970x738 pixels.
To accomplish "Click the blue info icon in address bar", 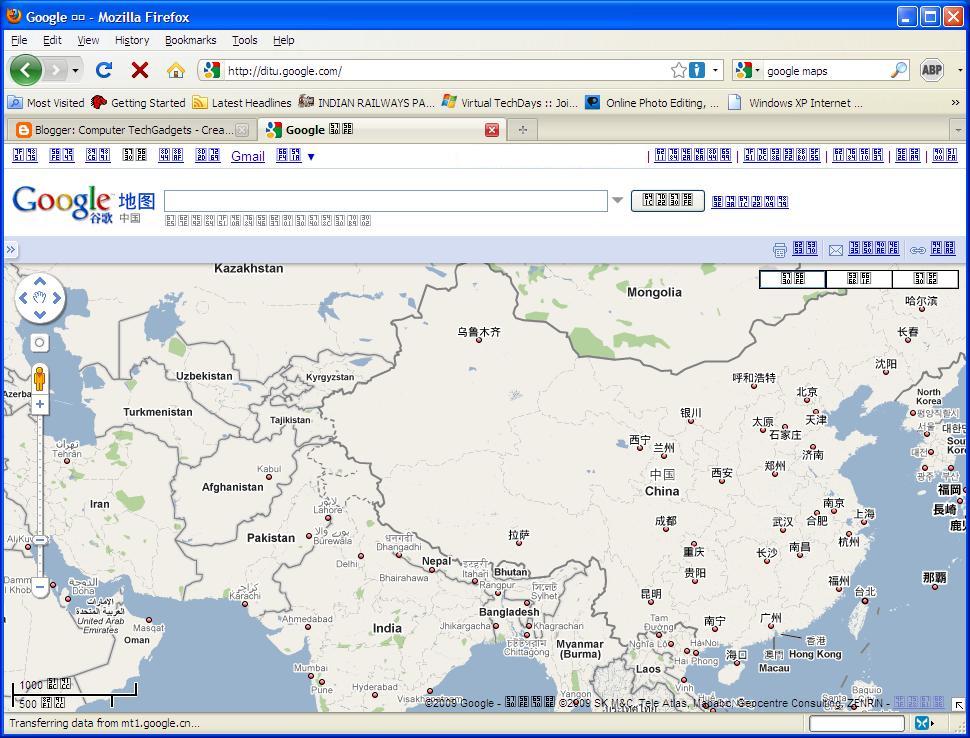I will pos(697,70).
